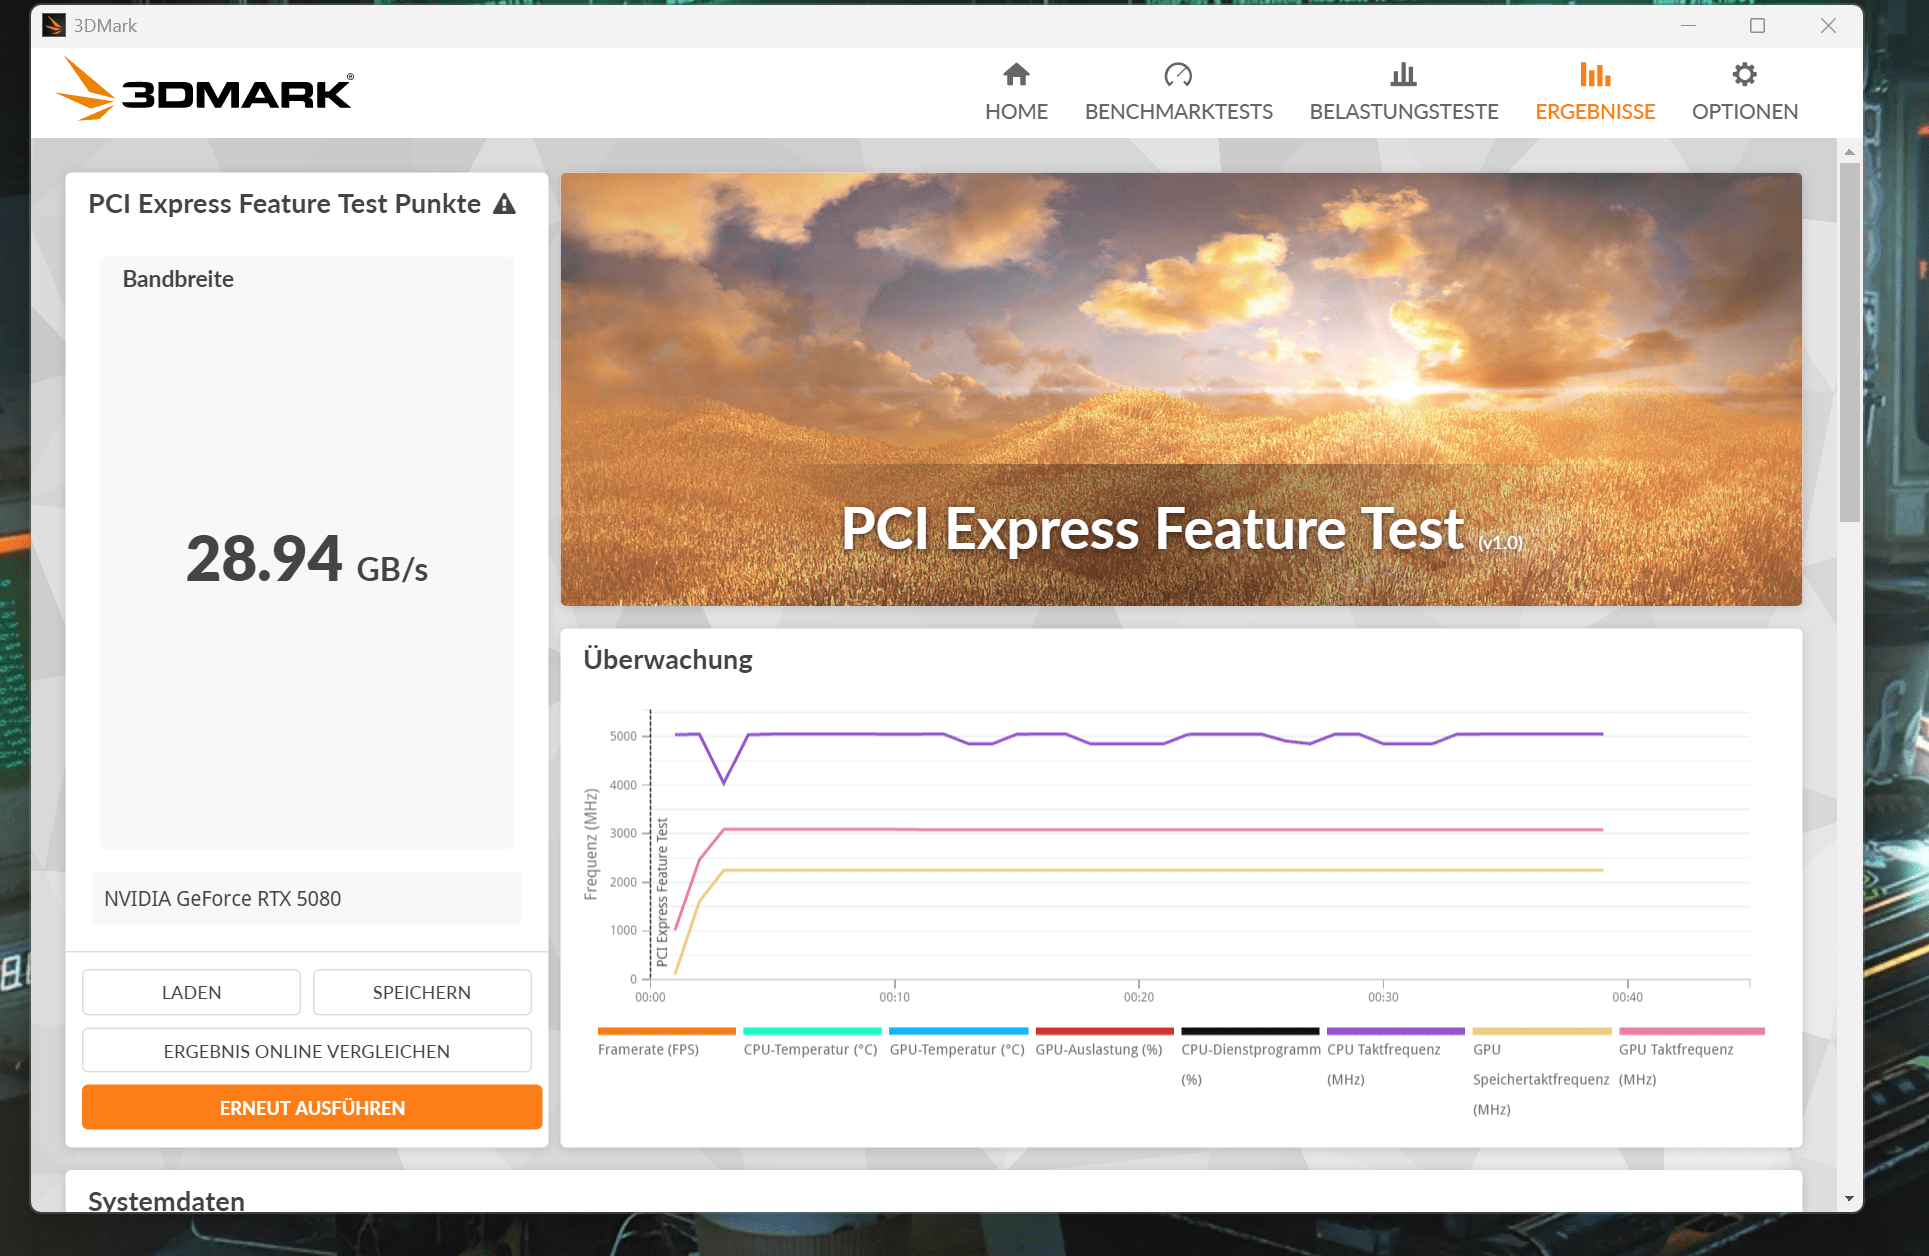Click the purple CPU Taktfrequenz color swatch
This screenshot has height=1256, width=1929.
(x=1395, y=1031)
